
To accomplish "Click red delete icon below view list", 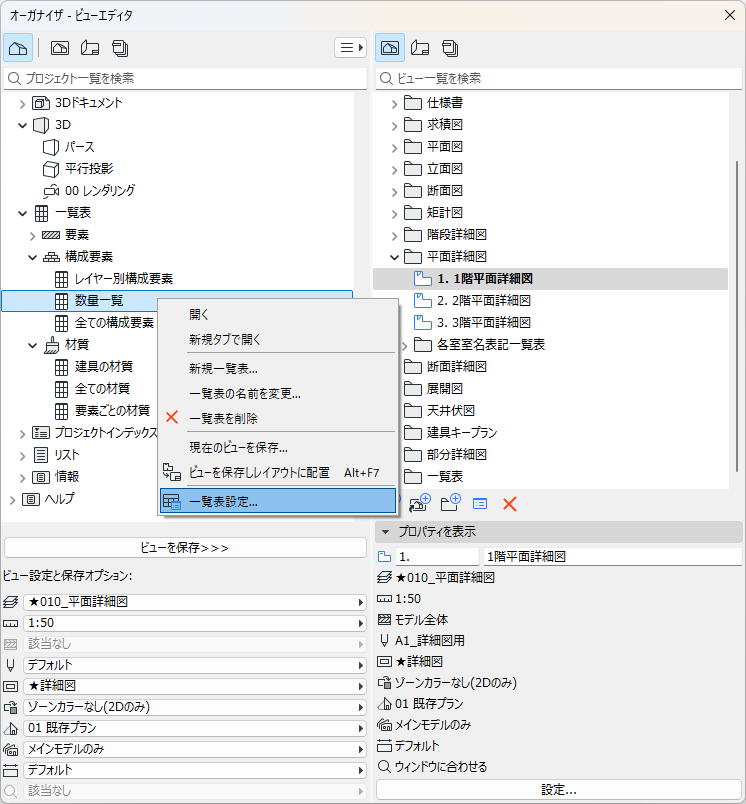I will tap(510, 504).
